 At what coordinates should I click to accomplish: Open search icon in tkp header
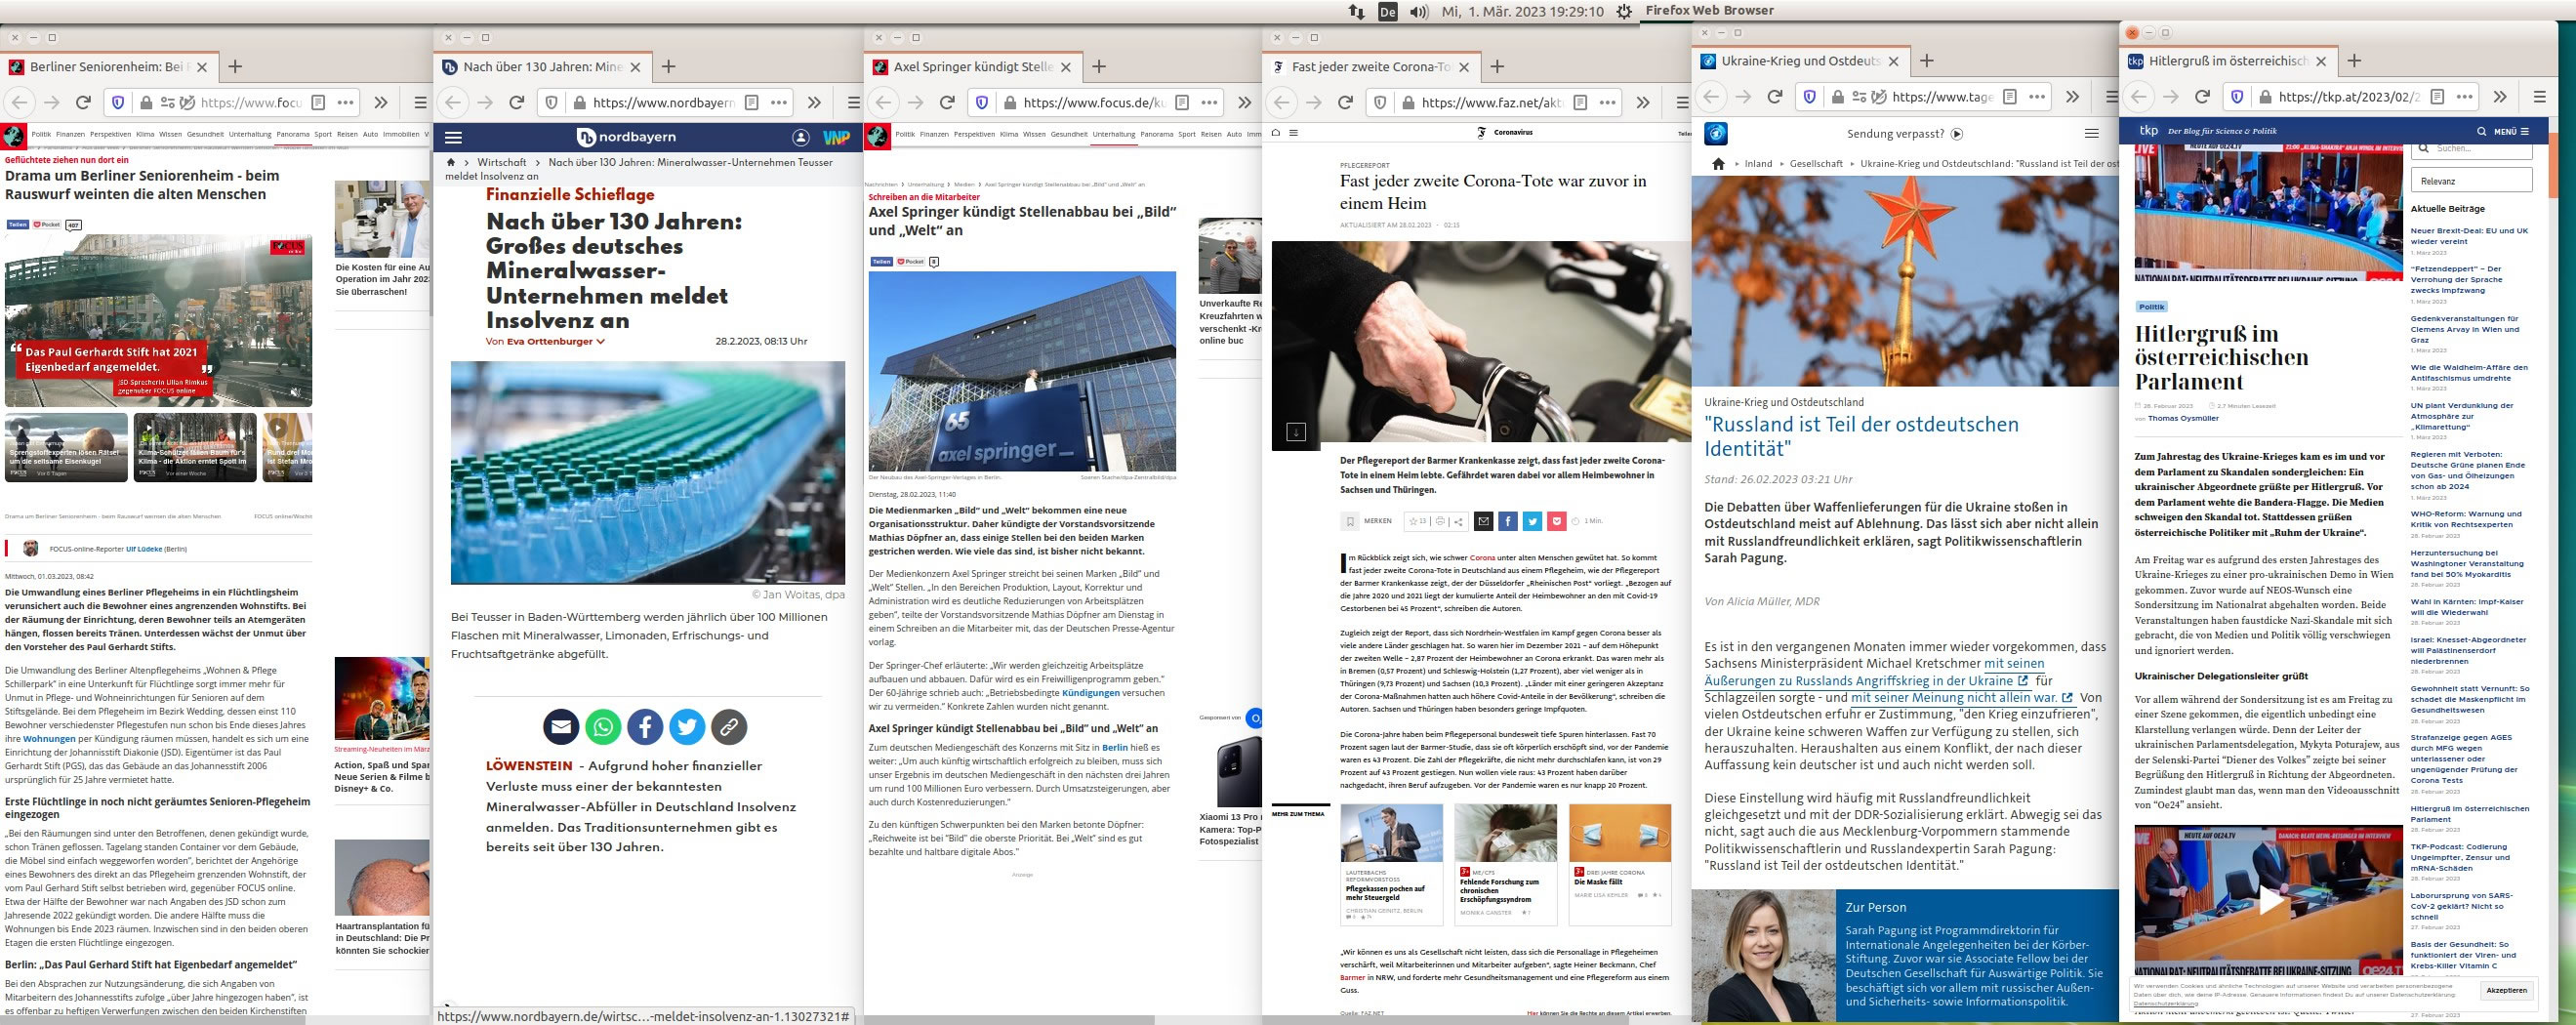click(x=2482, y=131)
